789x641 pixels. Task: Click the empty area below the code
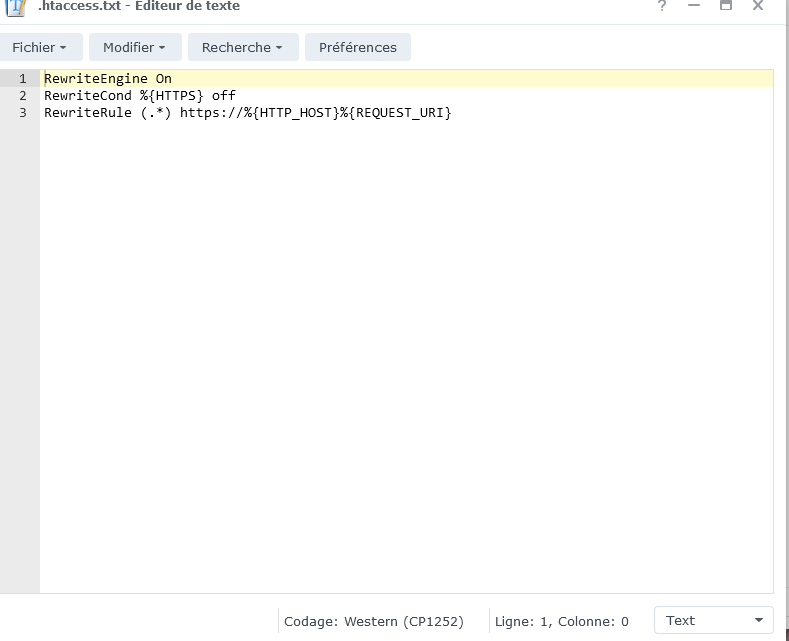coord(400,350)
